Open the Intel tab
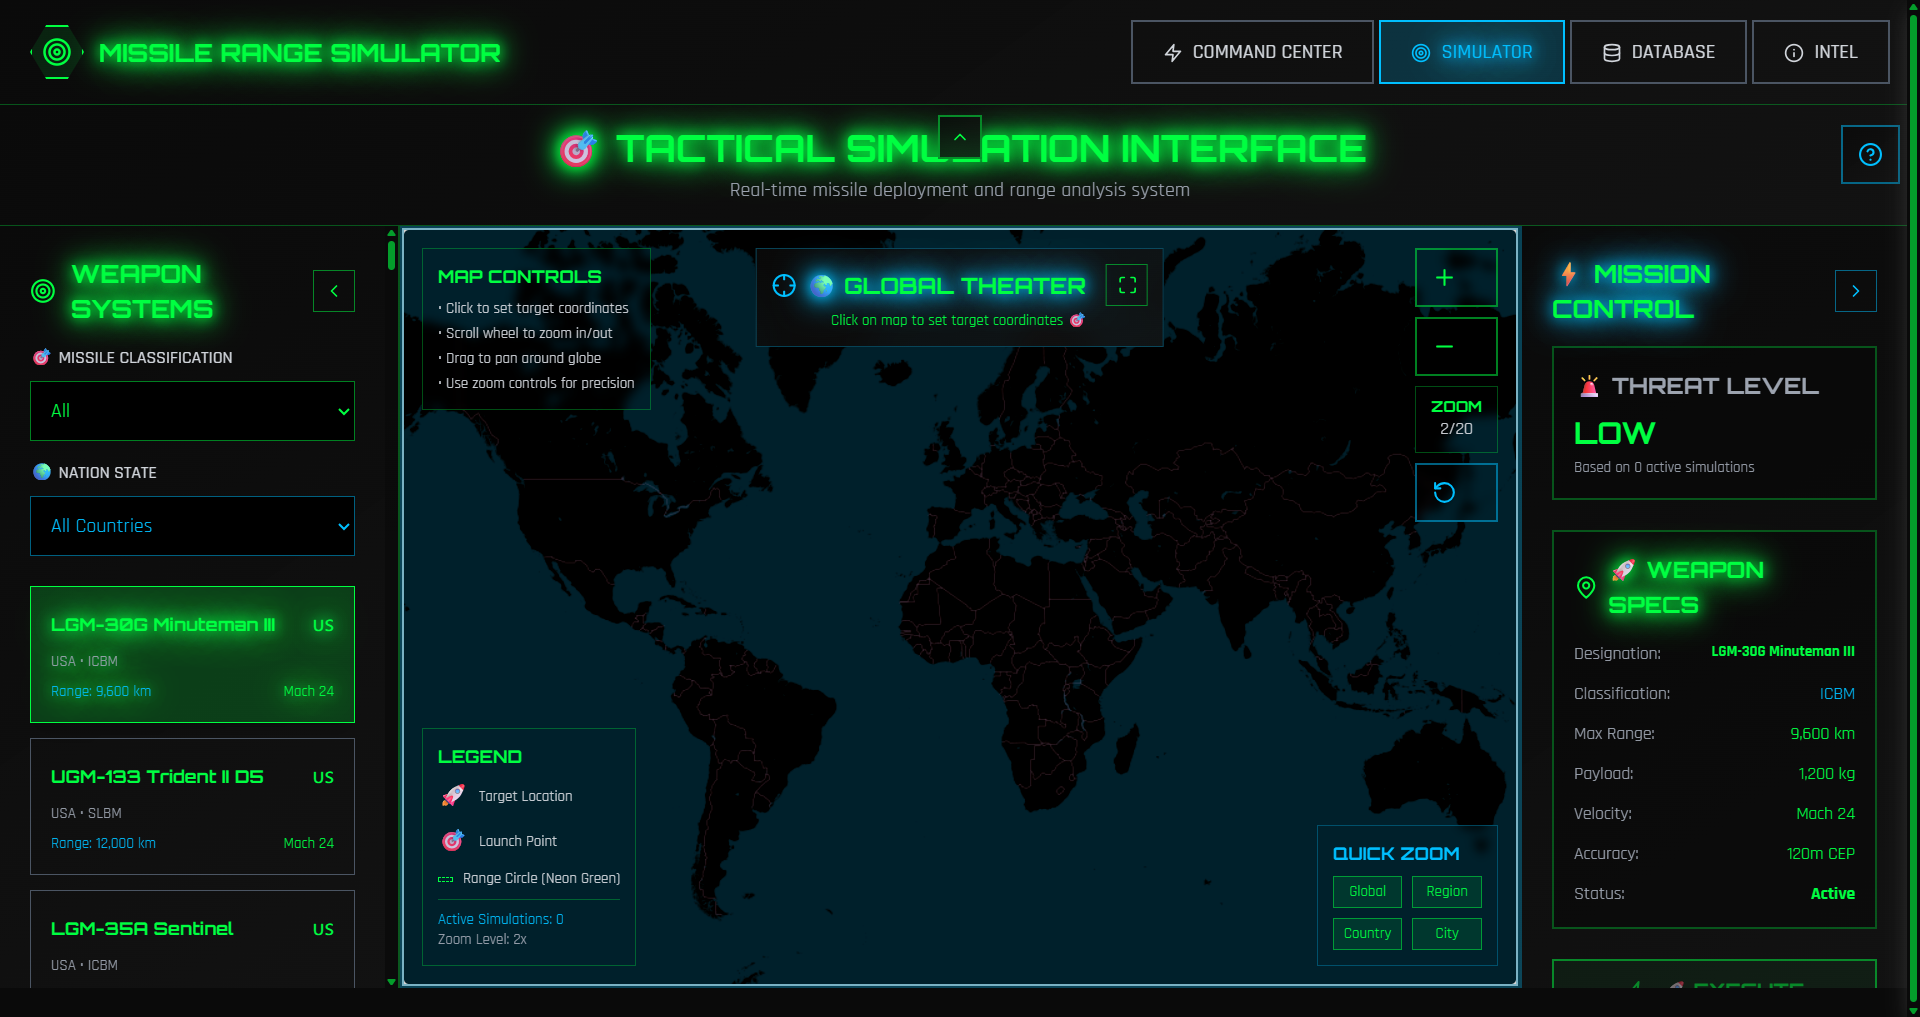The height and width of the screenshot is (1017, 1920). tap(1820, 52)
